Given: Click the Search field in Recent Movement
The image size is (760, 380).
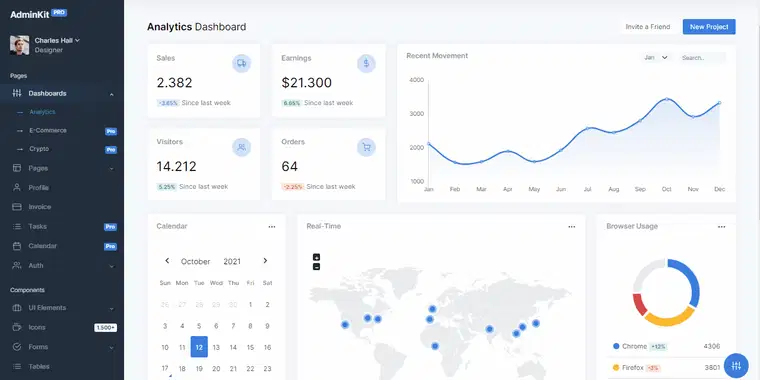Looking at the screenshot, I should point(702,58).
